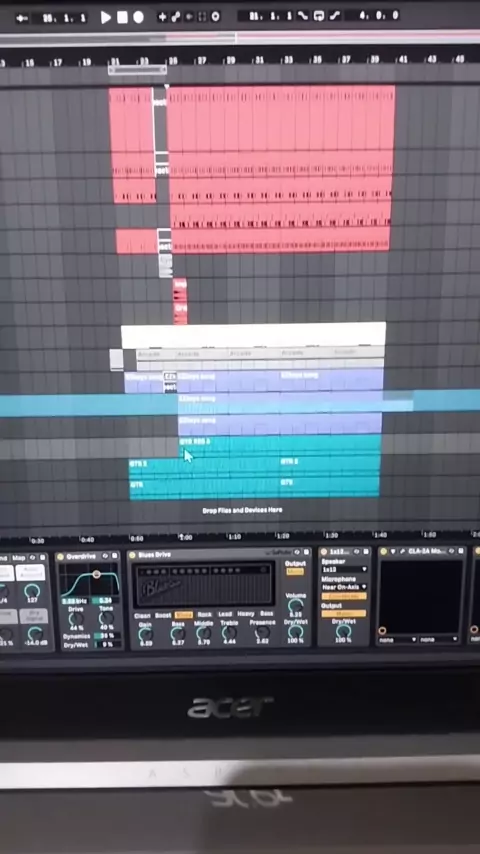480x854 pixels.
Task: Toggle the Automation Arm icon
Action: coord(175,17)
